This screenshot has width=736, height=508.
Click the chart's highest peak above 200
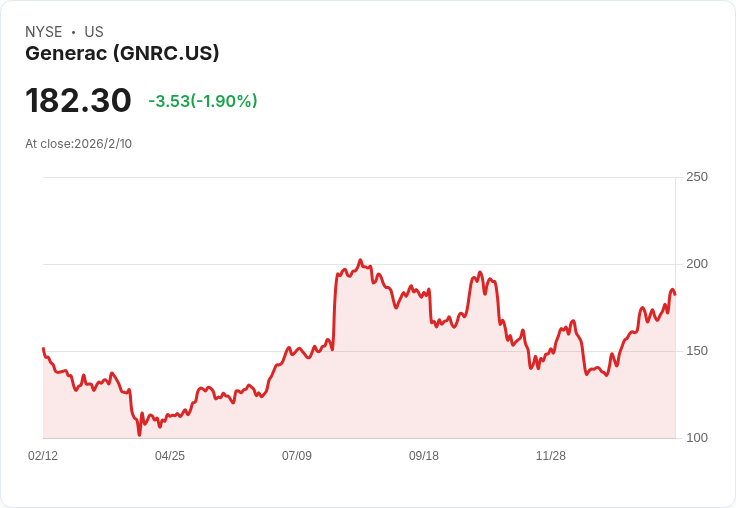click(x=360, y=260)
